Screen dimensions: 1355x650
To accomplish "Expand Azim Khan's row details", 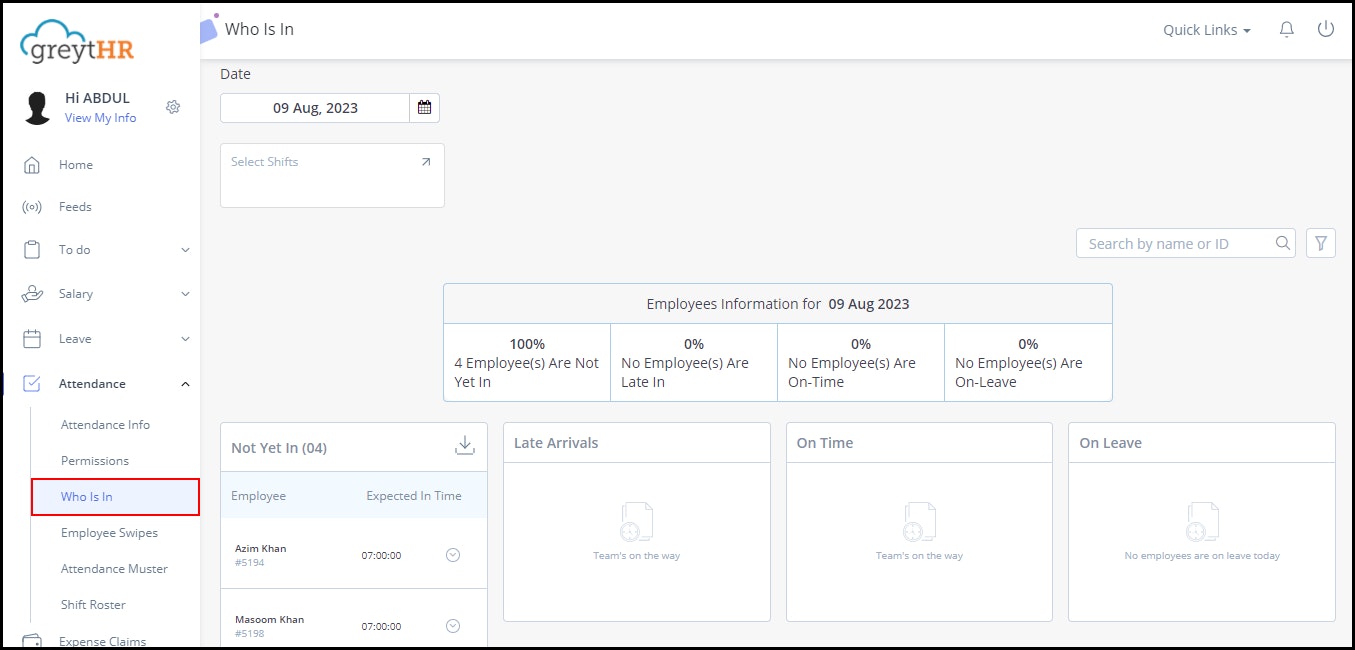I will tap(452, 555).
